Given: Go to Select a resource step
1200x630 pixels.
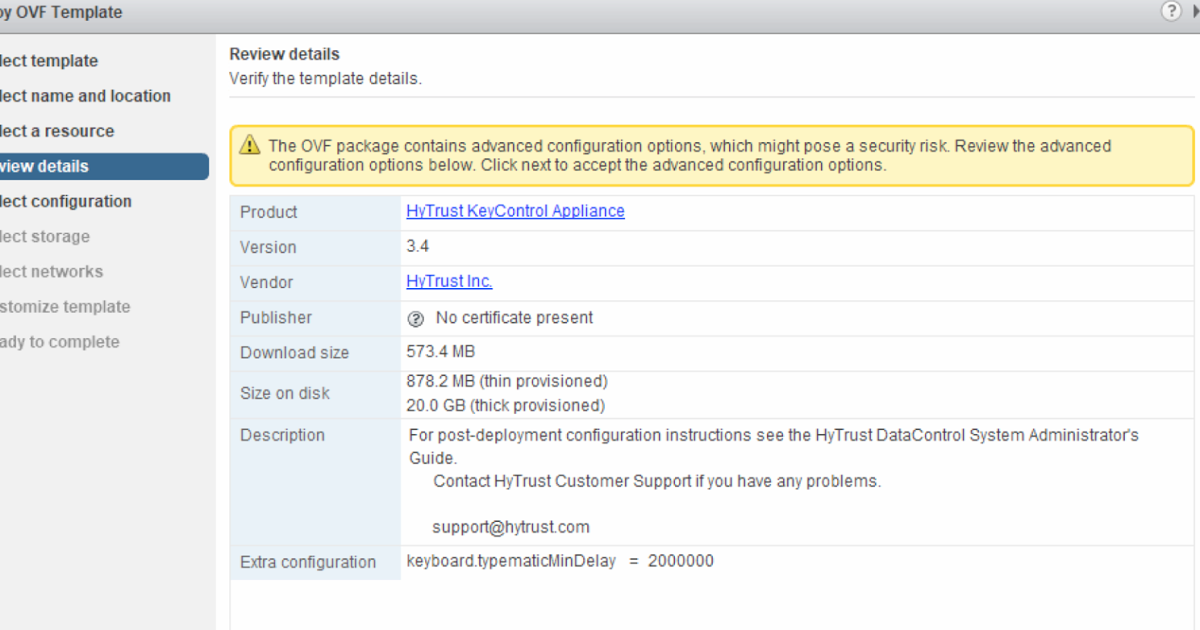Looking at the screenshot, I should point(58,131).
